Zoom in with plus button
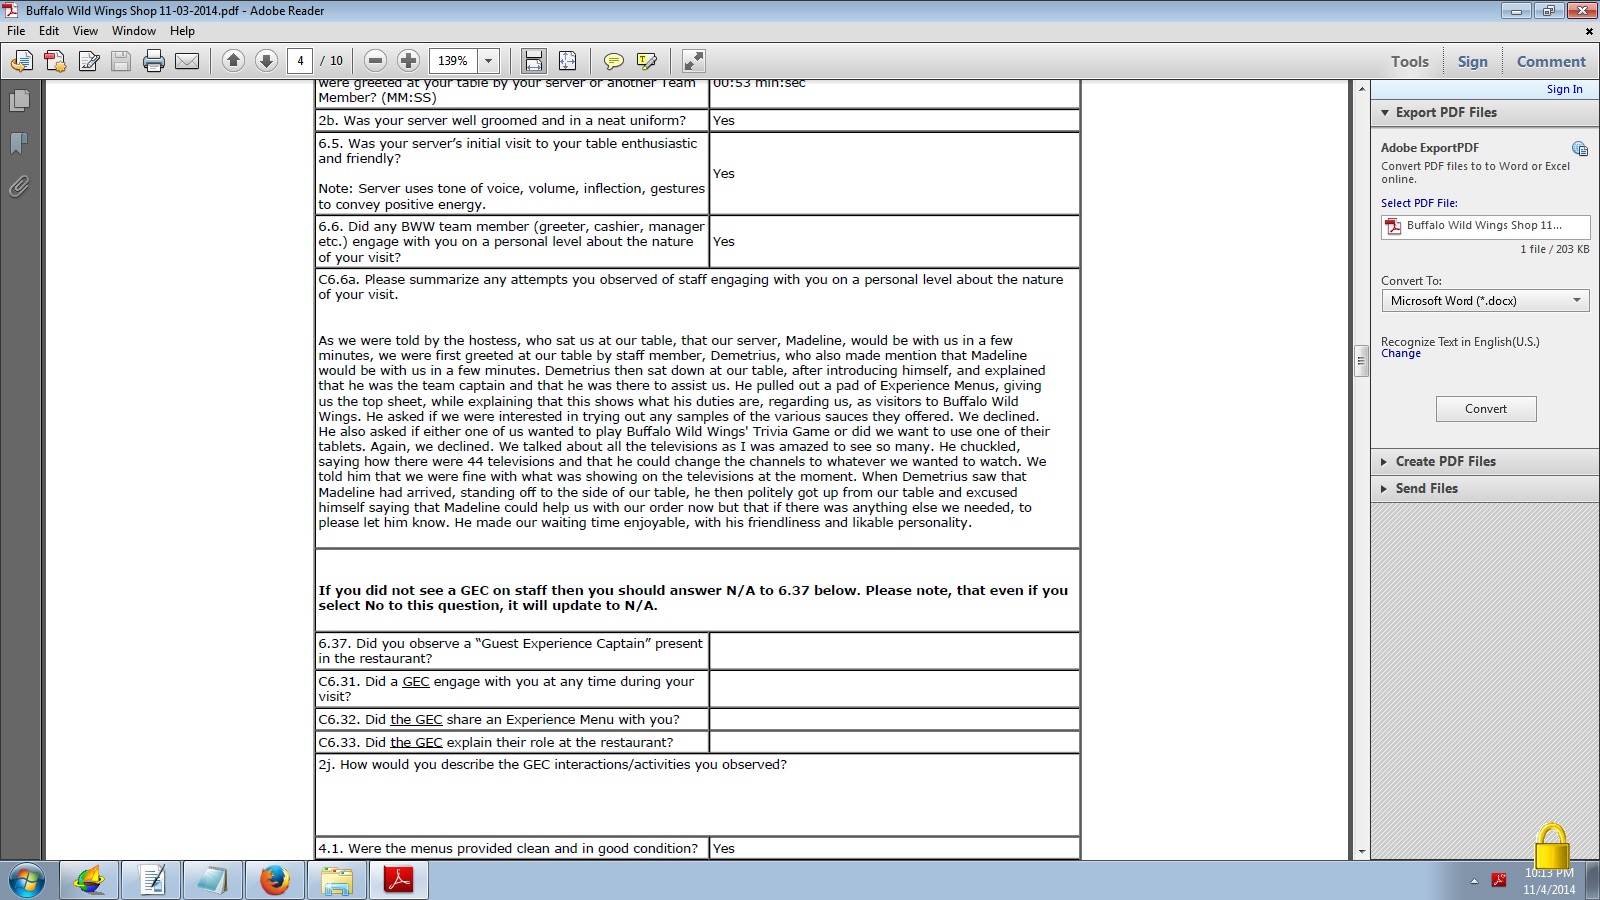The width and height of the screenshot is (1600, 900). 408,61
